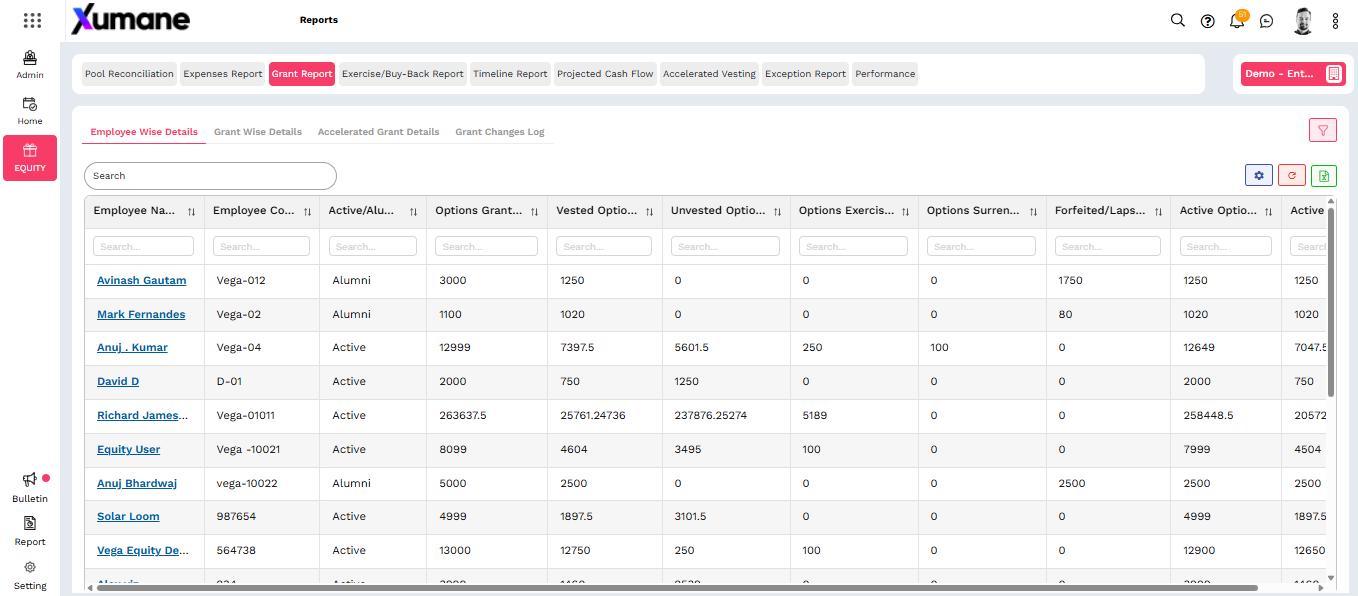The height and width of the screenshot is (596, 1358).
Task: Open Avinash Gautam employee link
Action: (141, 281)
